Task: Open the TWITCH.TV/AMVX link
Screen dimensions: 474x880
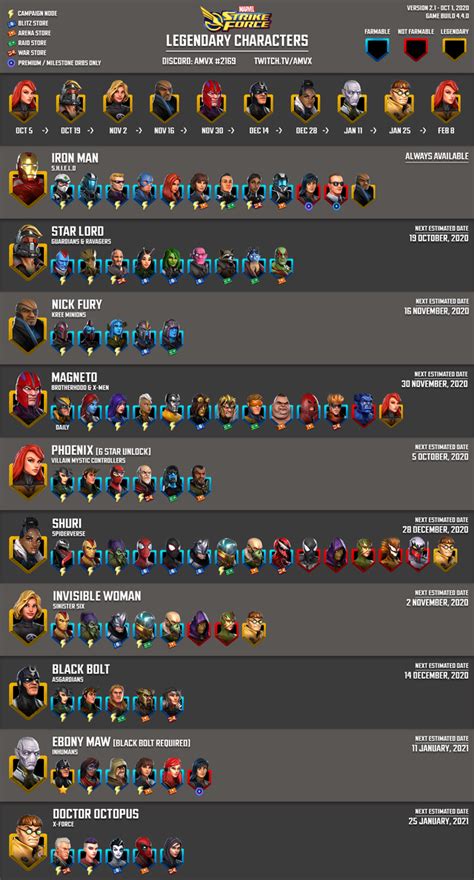Action: click(280, 60)
